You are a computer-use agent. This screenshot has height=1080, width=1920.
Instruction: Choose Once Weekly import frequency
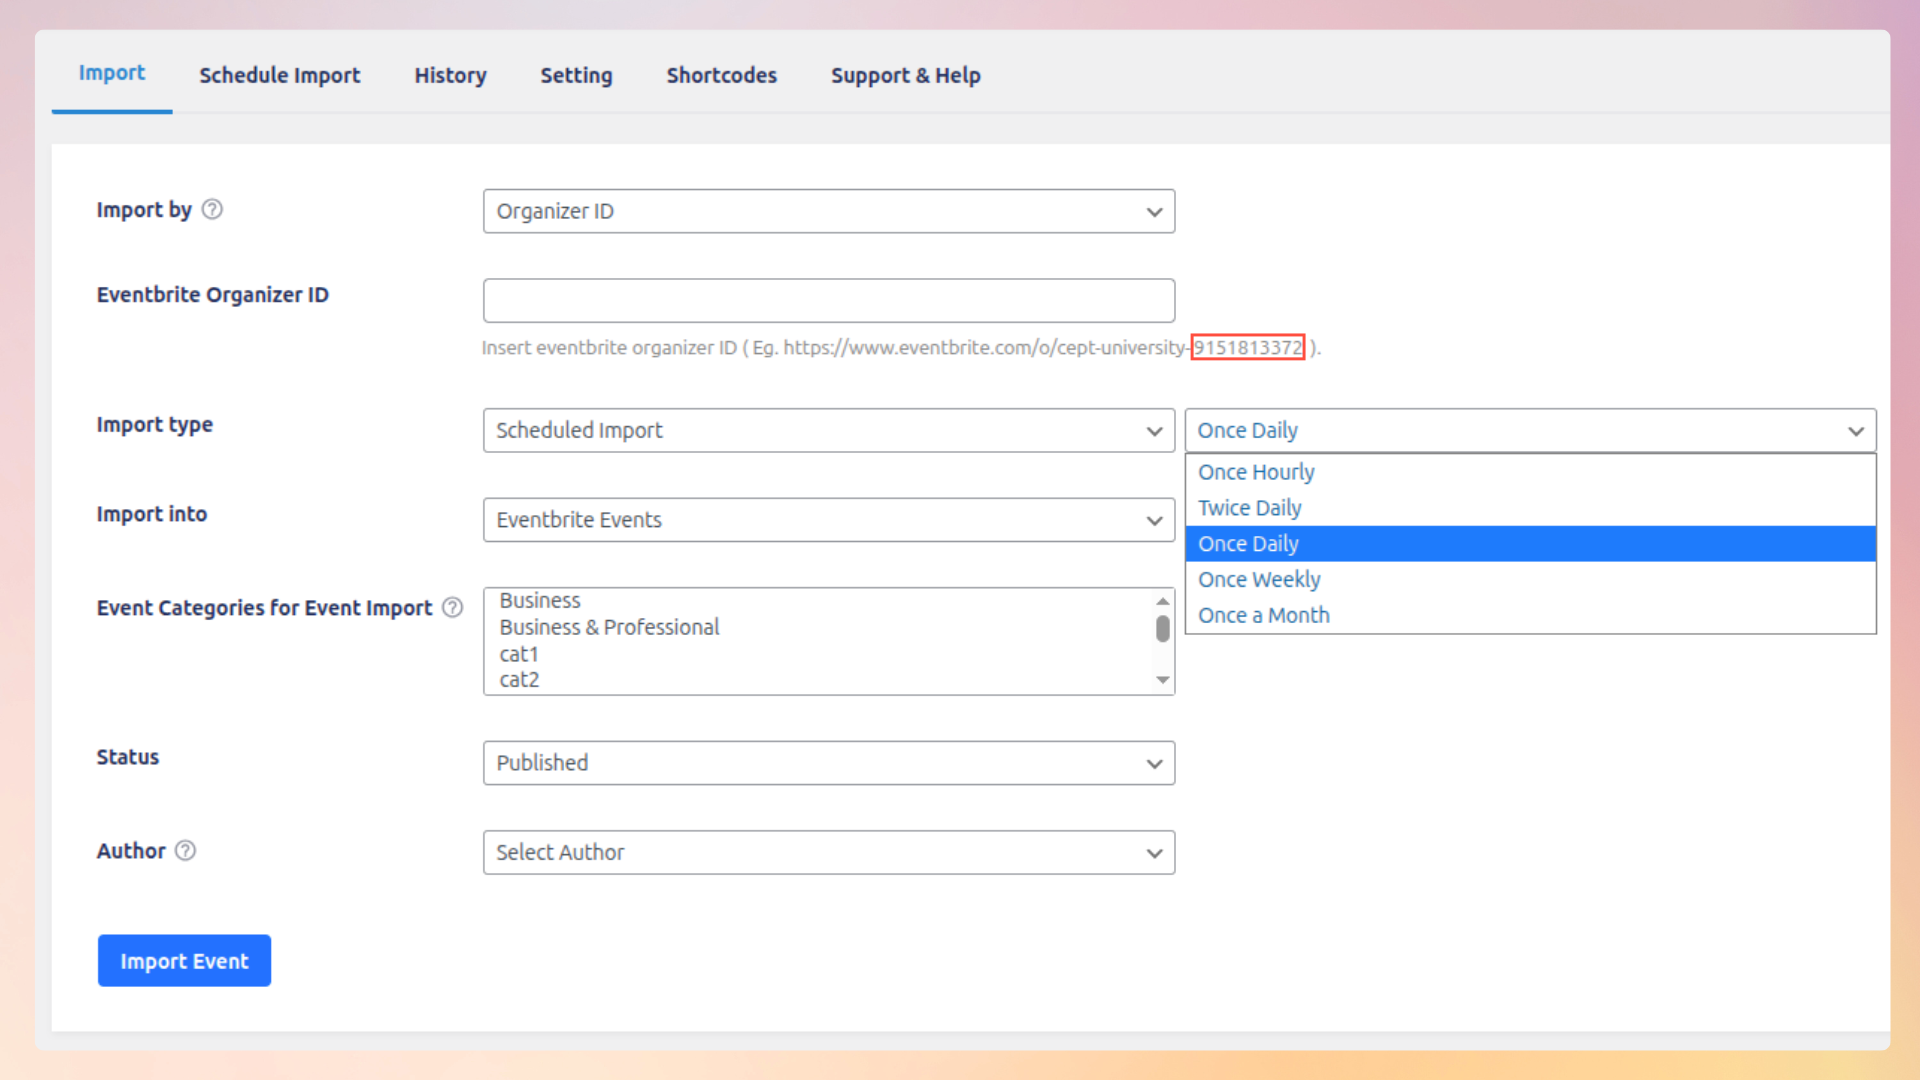[x=1259, y=579]
